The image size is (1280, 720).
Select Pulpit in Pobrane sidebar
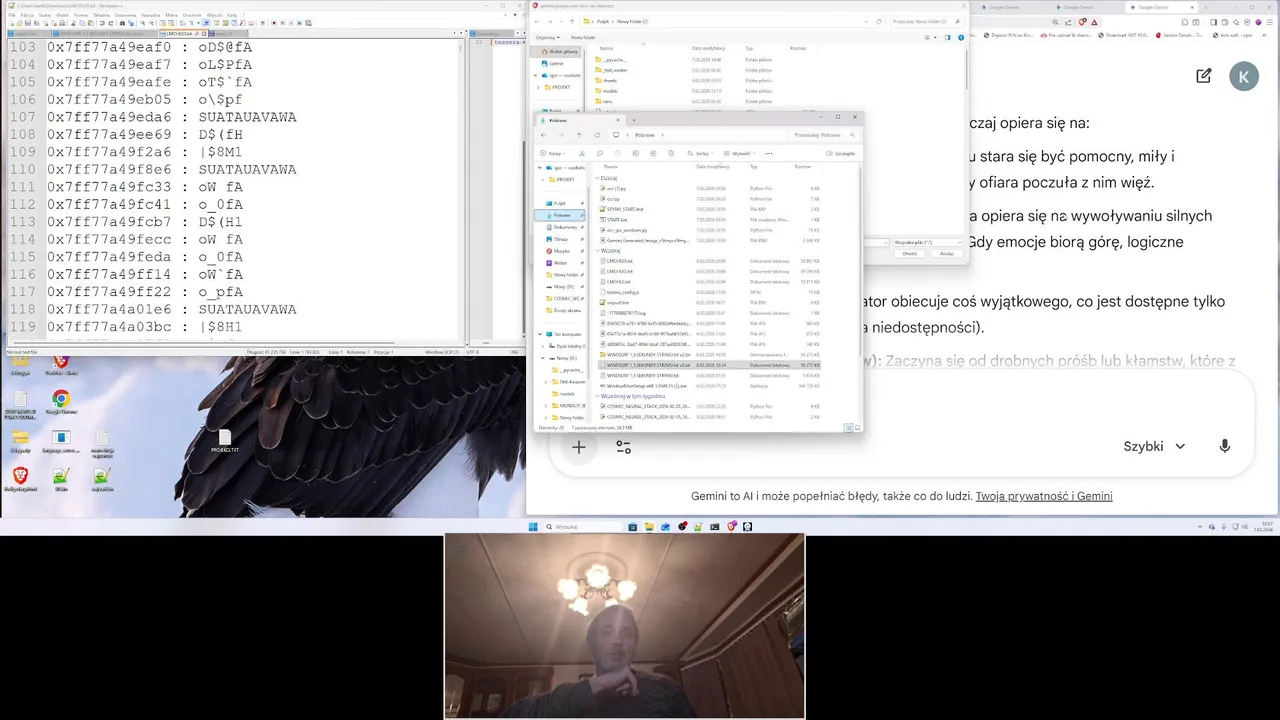coord(561,203)
